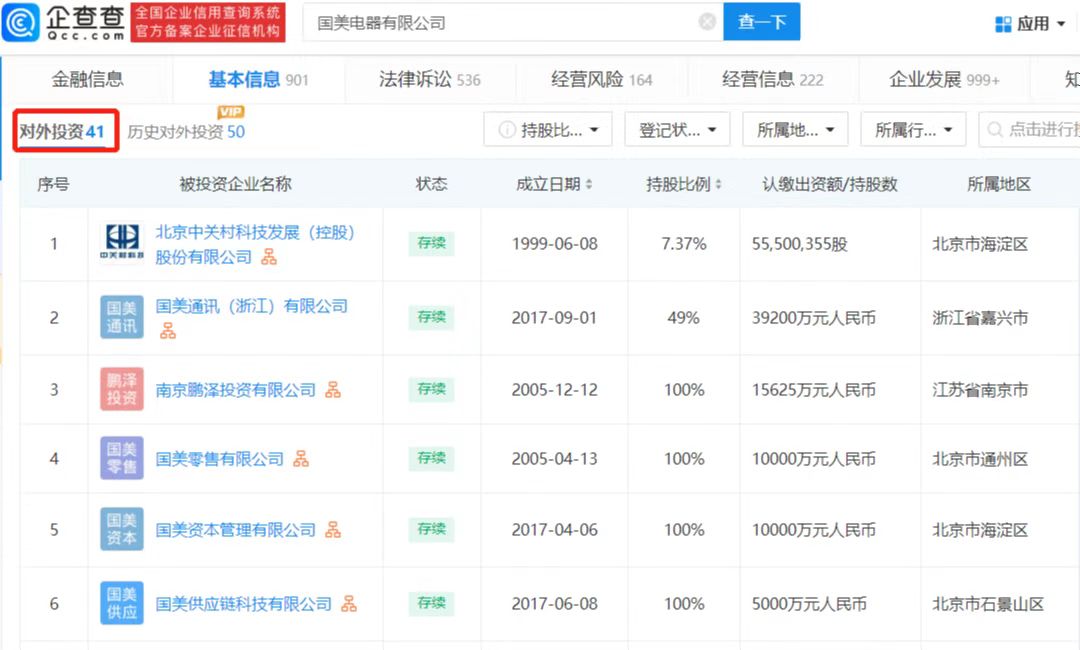Open 北京中关村科技发展 company logo
Image resolution: width=1080 pixels, height=650 pixels.
coord(122,241)
